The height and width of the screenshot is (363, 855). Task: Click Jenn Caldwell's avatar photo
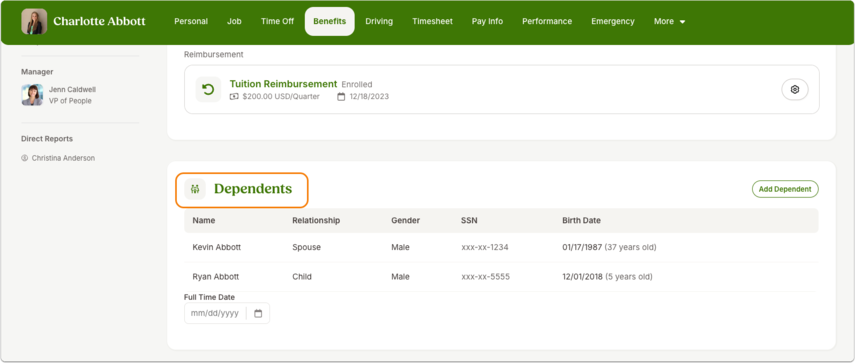point(32,95)
